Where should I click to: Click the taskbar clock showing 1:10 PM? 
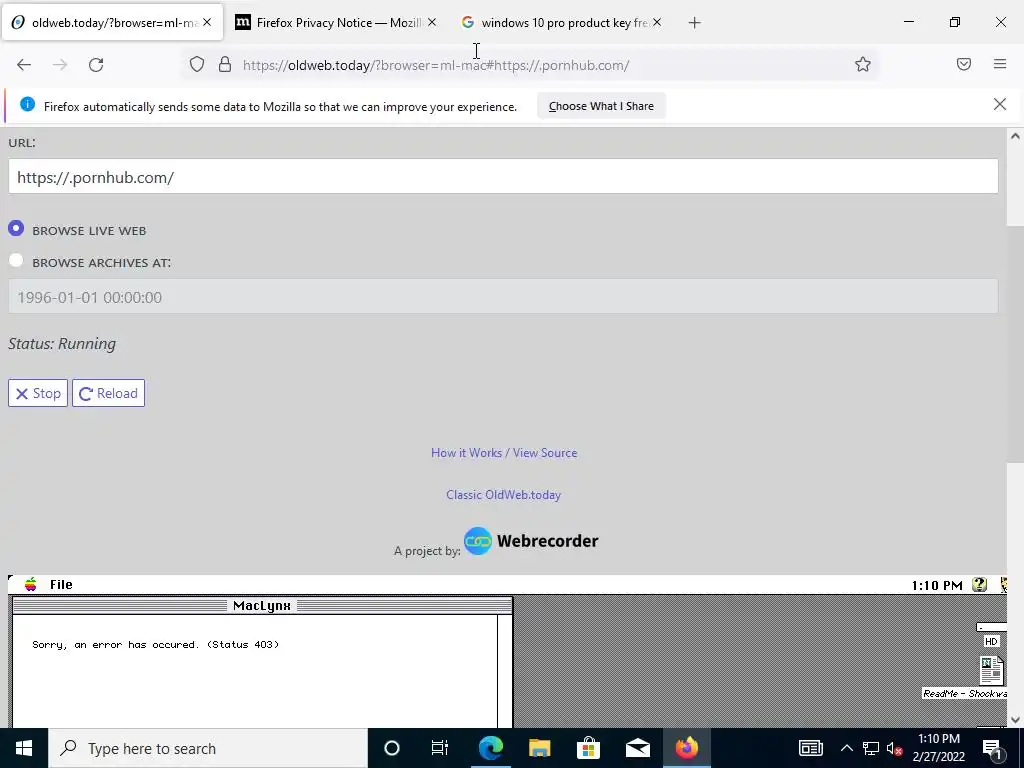pyautogui.click(x=938, y=748)
